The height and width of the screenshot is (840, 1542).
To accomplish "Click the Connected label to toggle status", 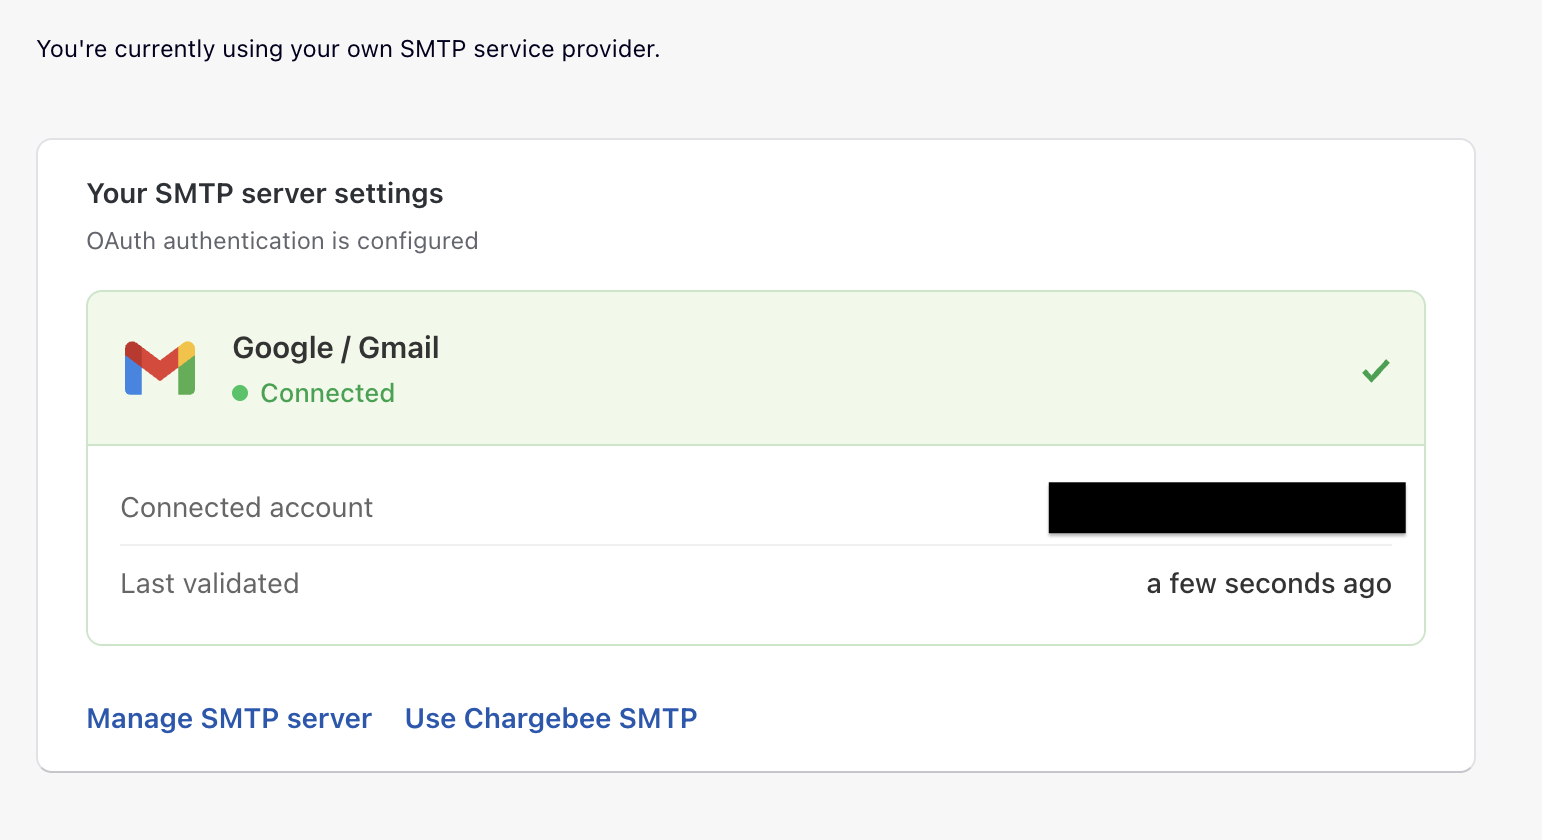I will pos(327,392).
